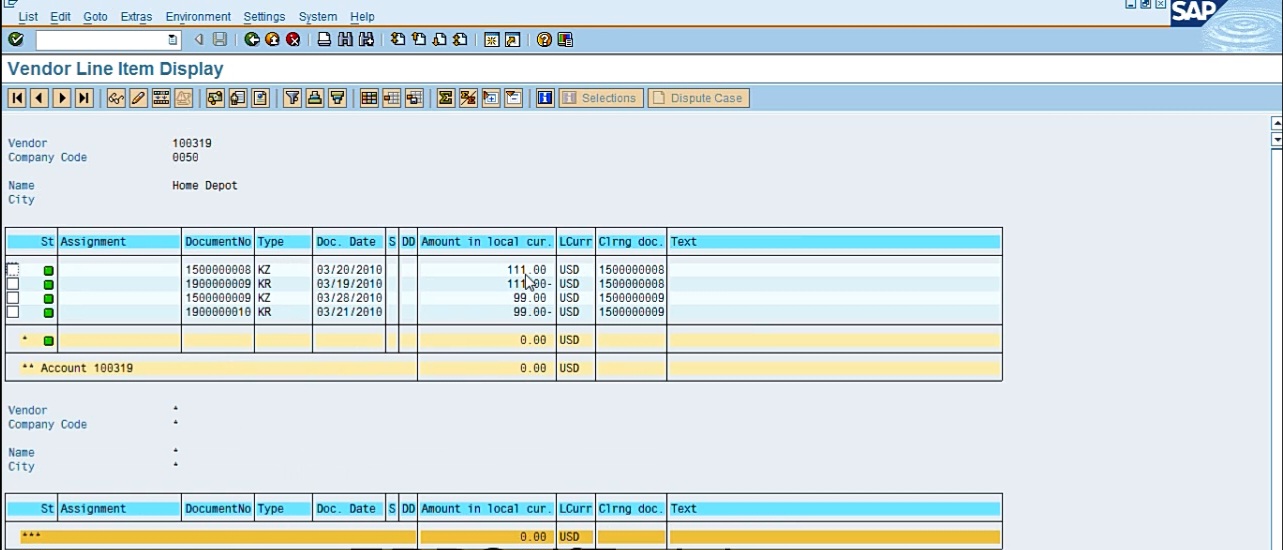Image resolution: width=1283 pixels, height=550 pixels.
Task: Click the Generate Shortcut icon
Action: [513, 40]
